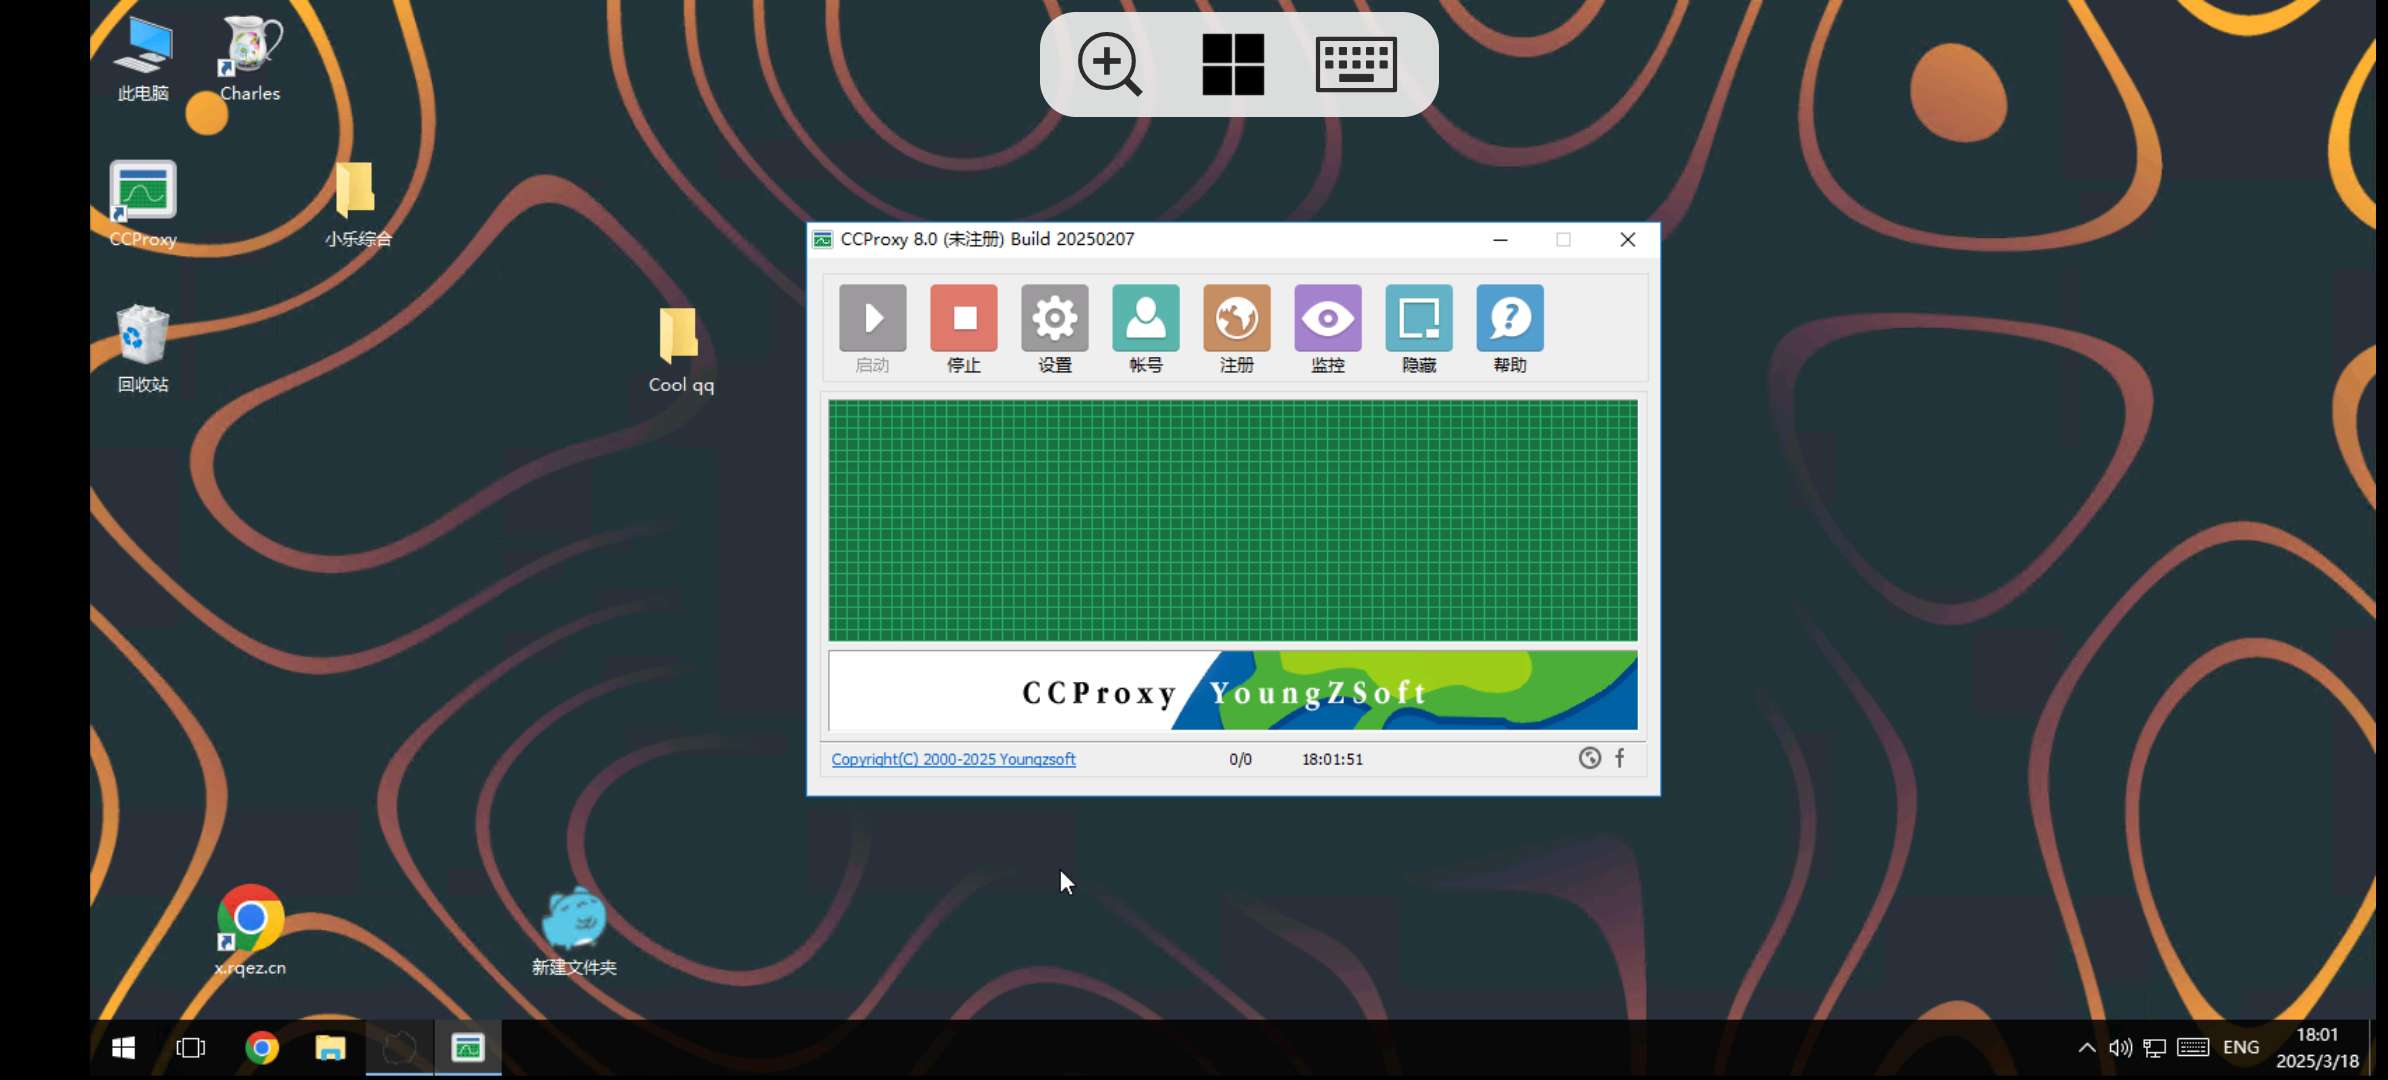Expand hidden system tray icons
Image resolution: width=2388 pixels, height=1080 pixels.
[x=2086, y=1047]
